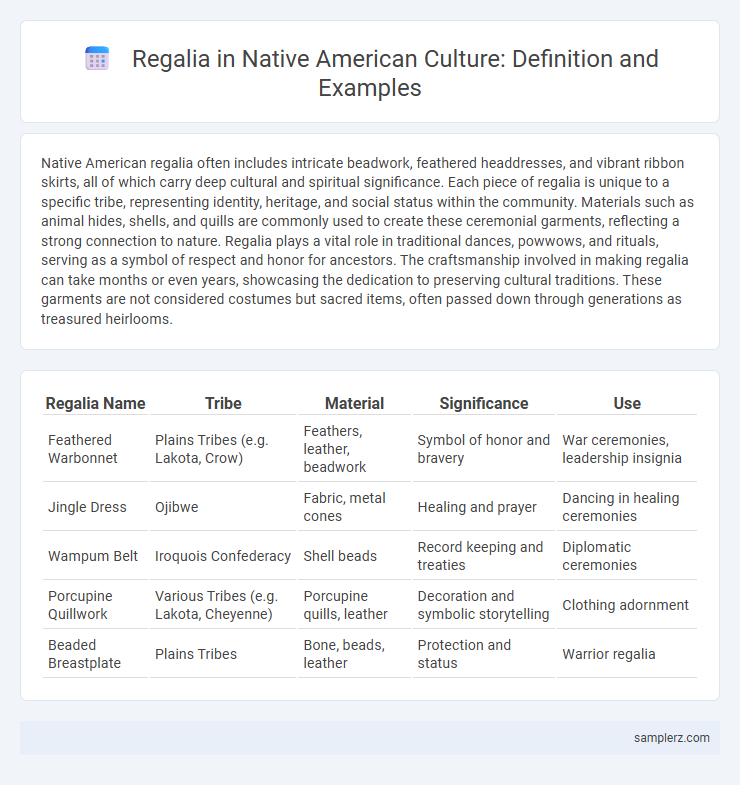
Task: Click the 'Ojibwe' tribe cell
Action: 223,507
